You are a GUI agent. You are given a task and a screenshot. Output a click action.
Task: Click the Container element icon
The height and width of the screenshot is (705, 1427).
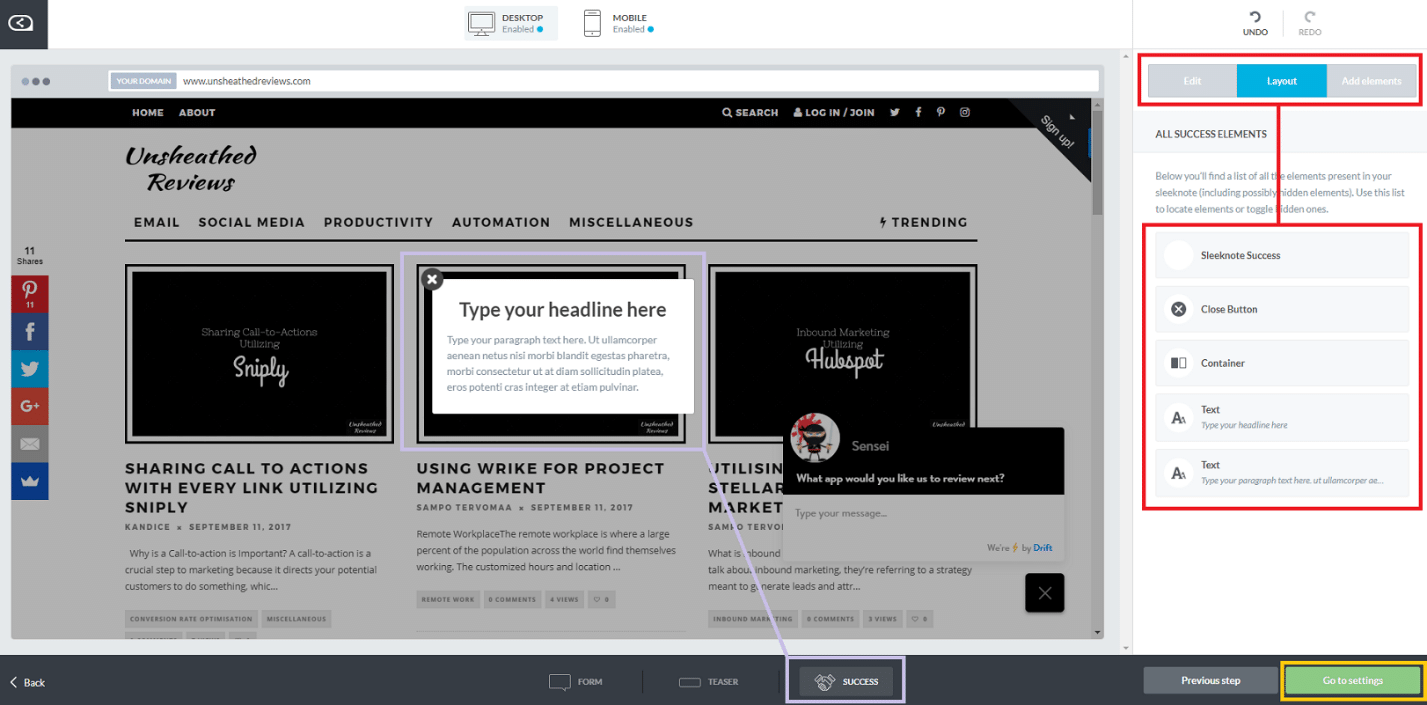(1179, 363)
